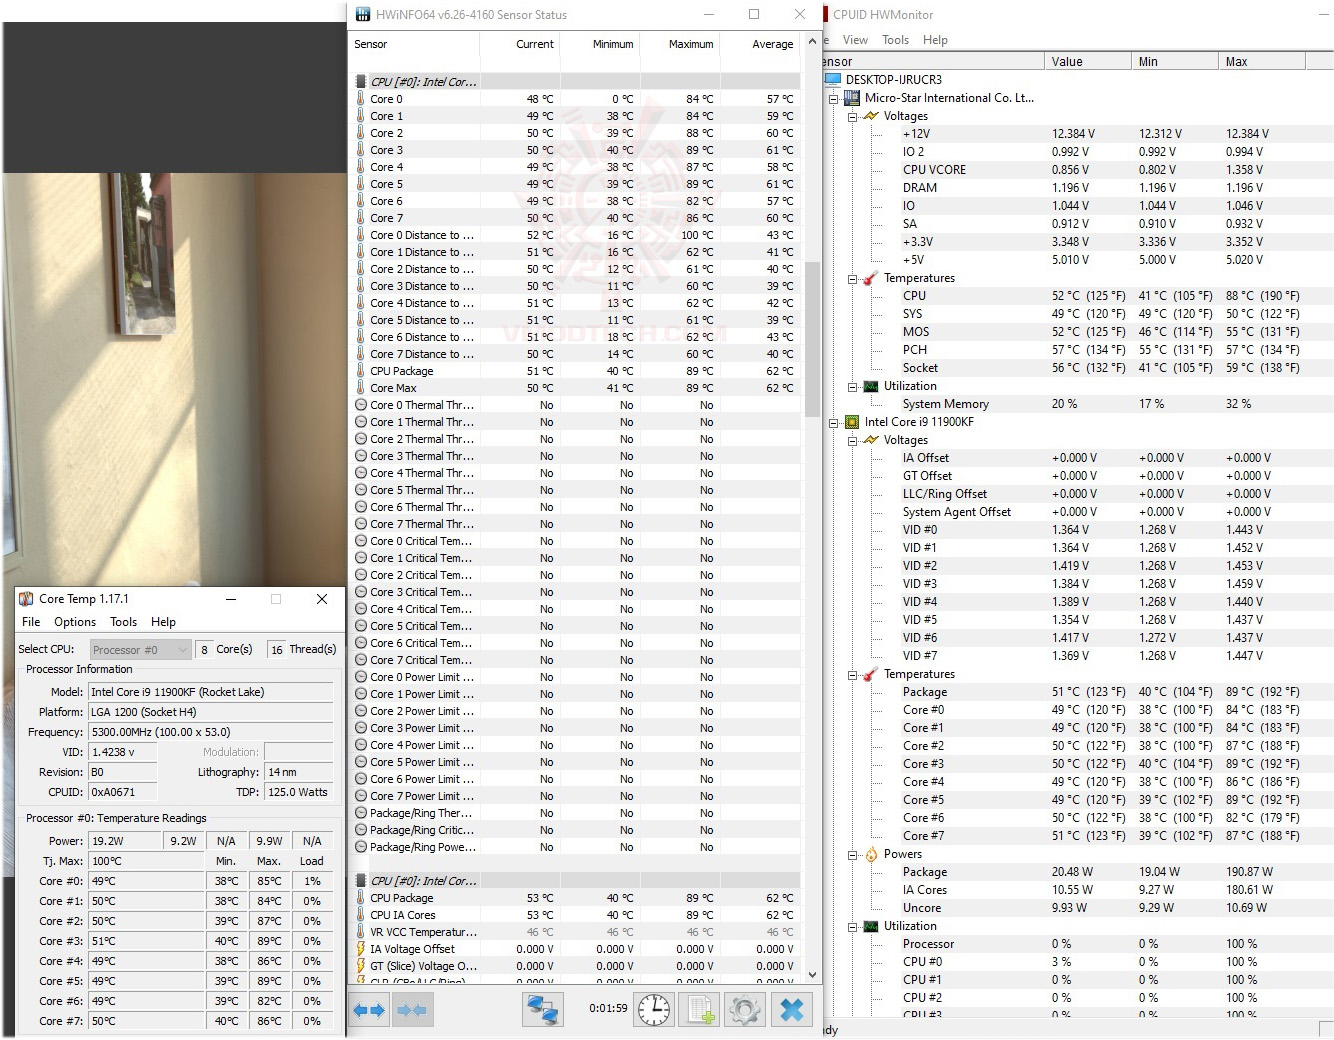Collapse the Voltages node under Intel Core i9
The image size is (1334, 1040).
coord(852,440)
